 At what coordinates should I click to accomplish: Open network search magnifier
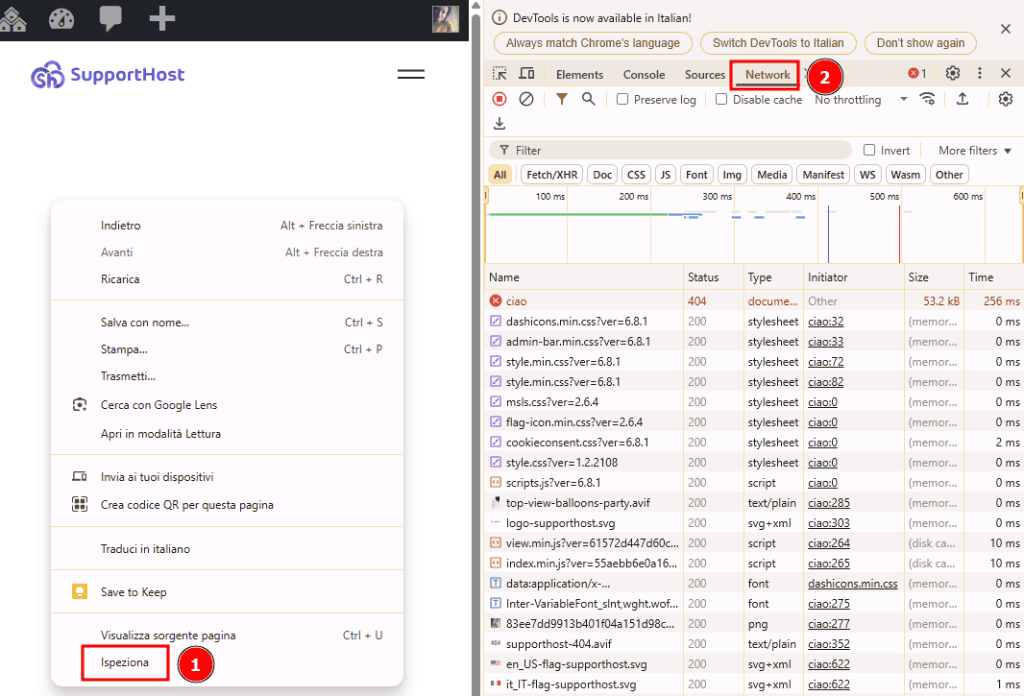click(x=588, y=99)
